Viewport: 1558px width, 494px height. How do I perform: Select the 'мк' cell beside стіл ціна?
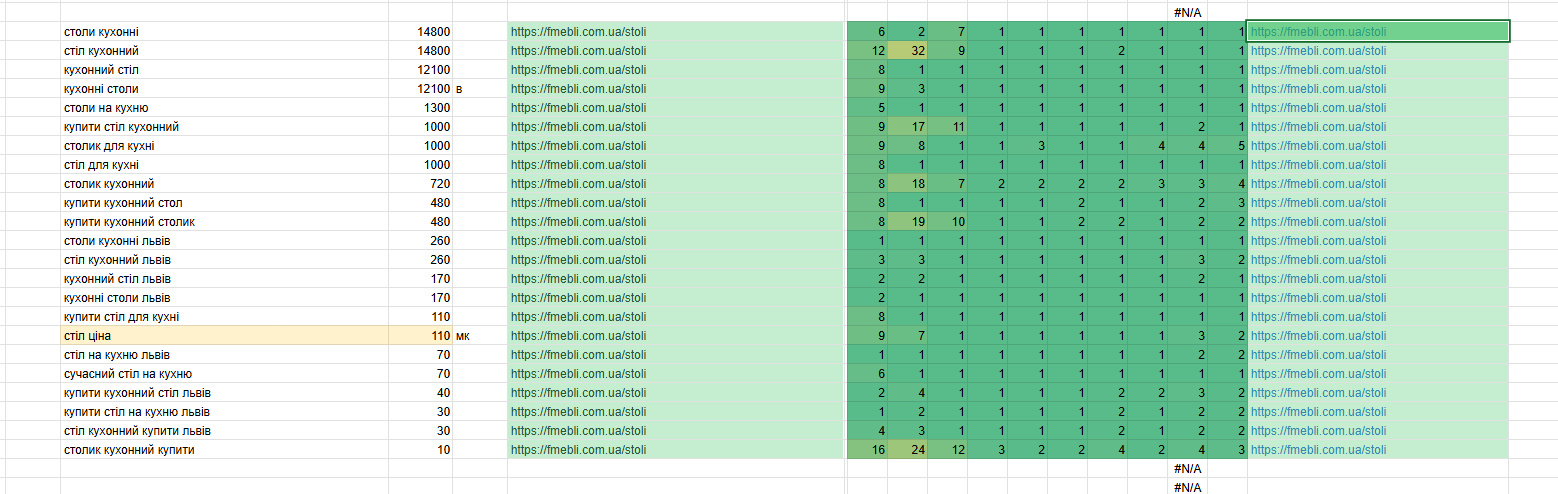point(480,336)
